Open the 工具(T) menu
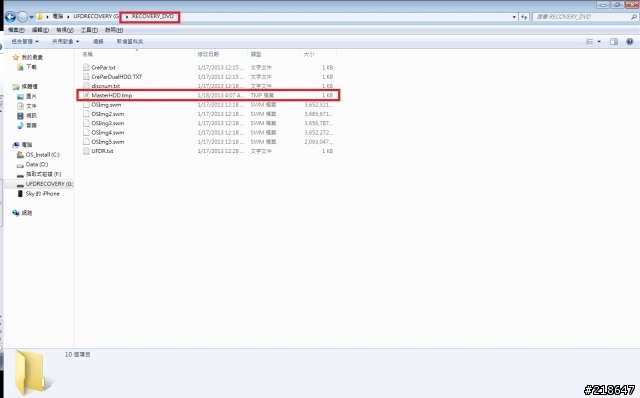This screenshot has height=398, width=640. click(x=89, y=30)
